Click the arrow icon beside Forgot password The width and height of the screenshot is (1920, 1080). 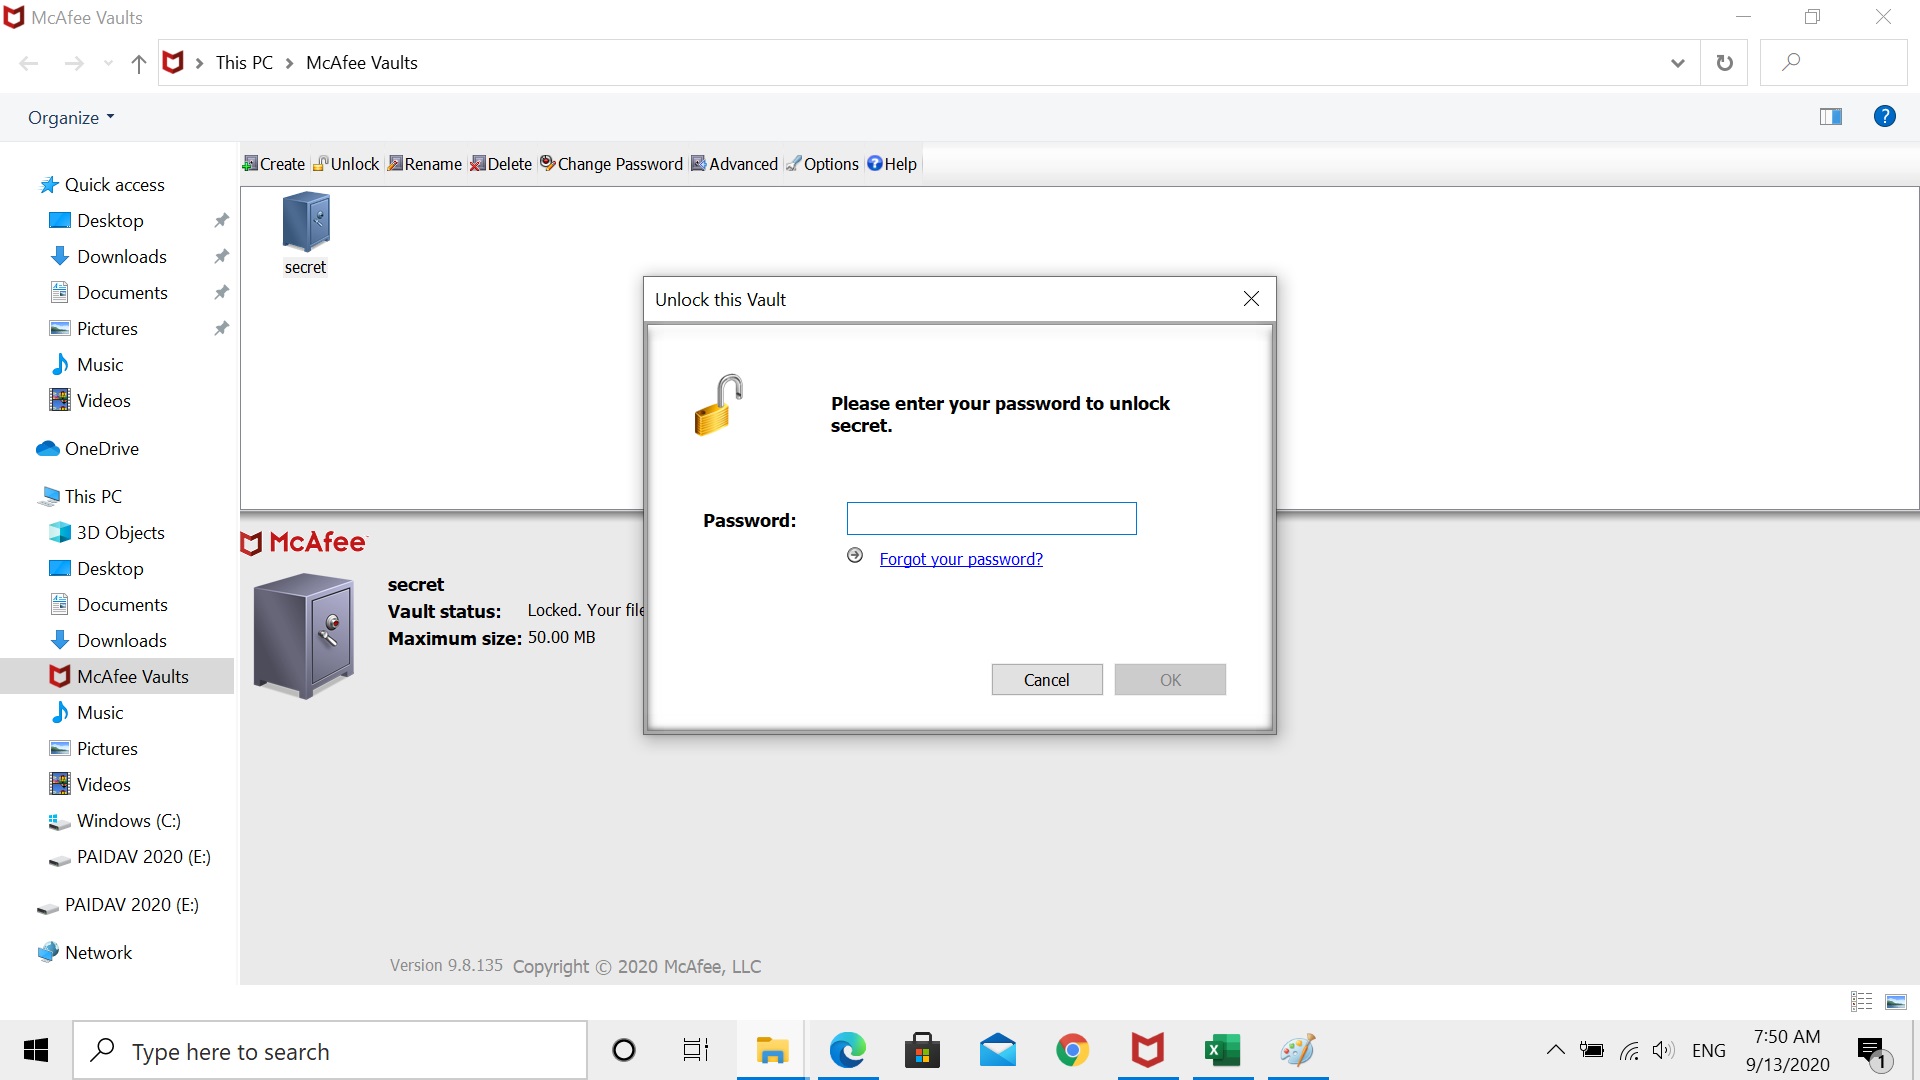tap(855, 556)
